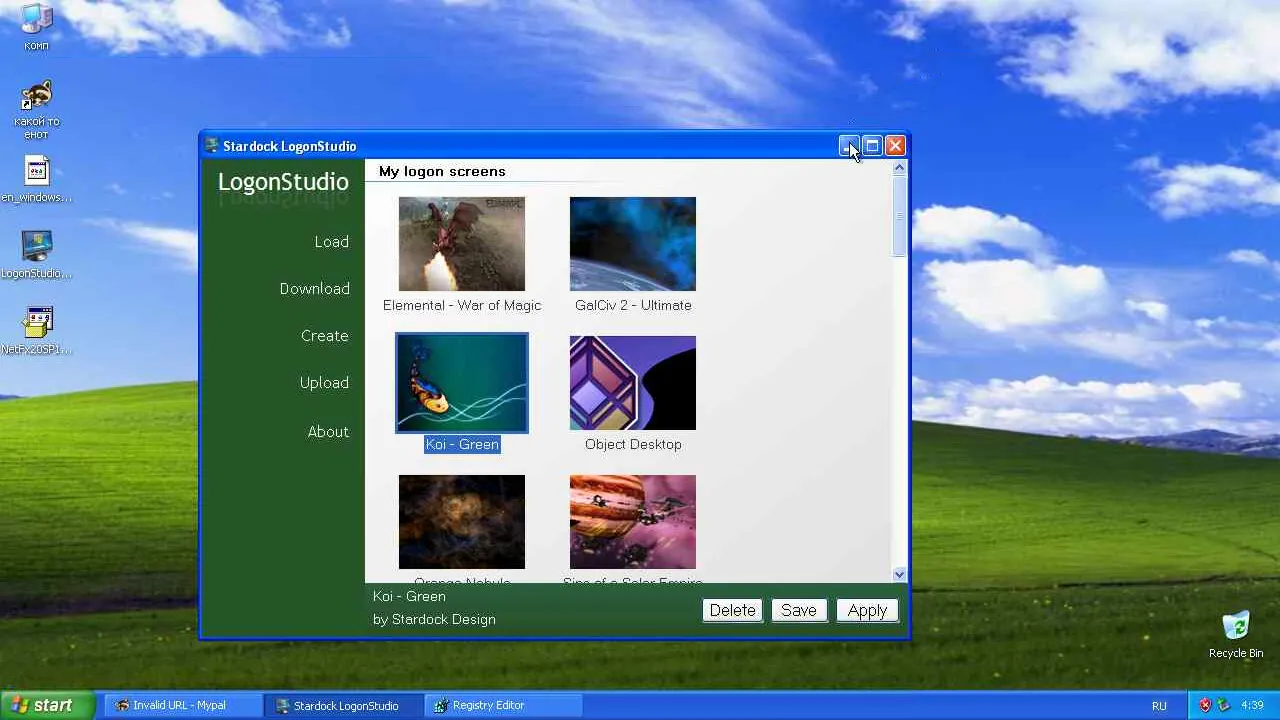The height and width of the screenshot is (720, 1280).
Task: Select the Elemental - War of Magic thumbnail
Action: 462,244
